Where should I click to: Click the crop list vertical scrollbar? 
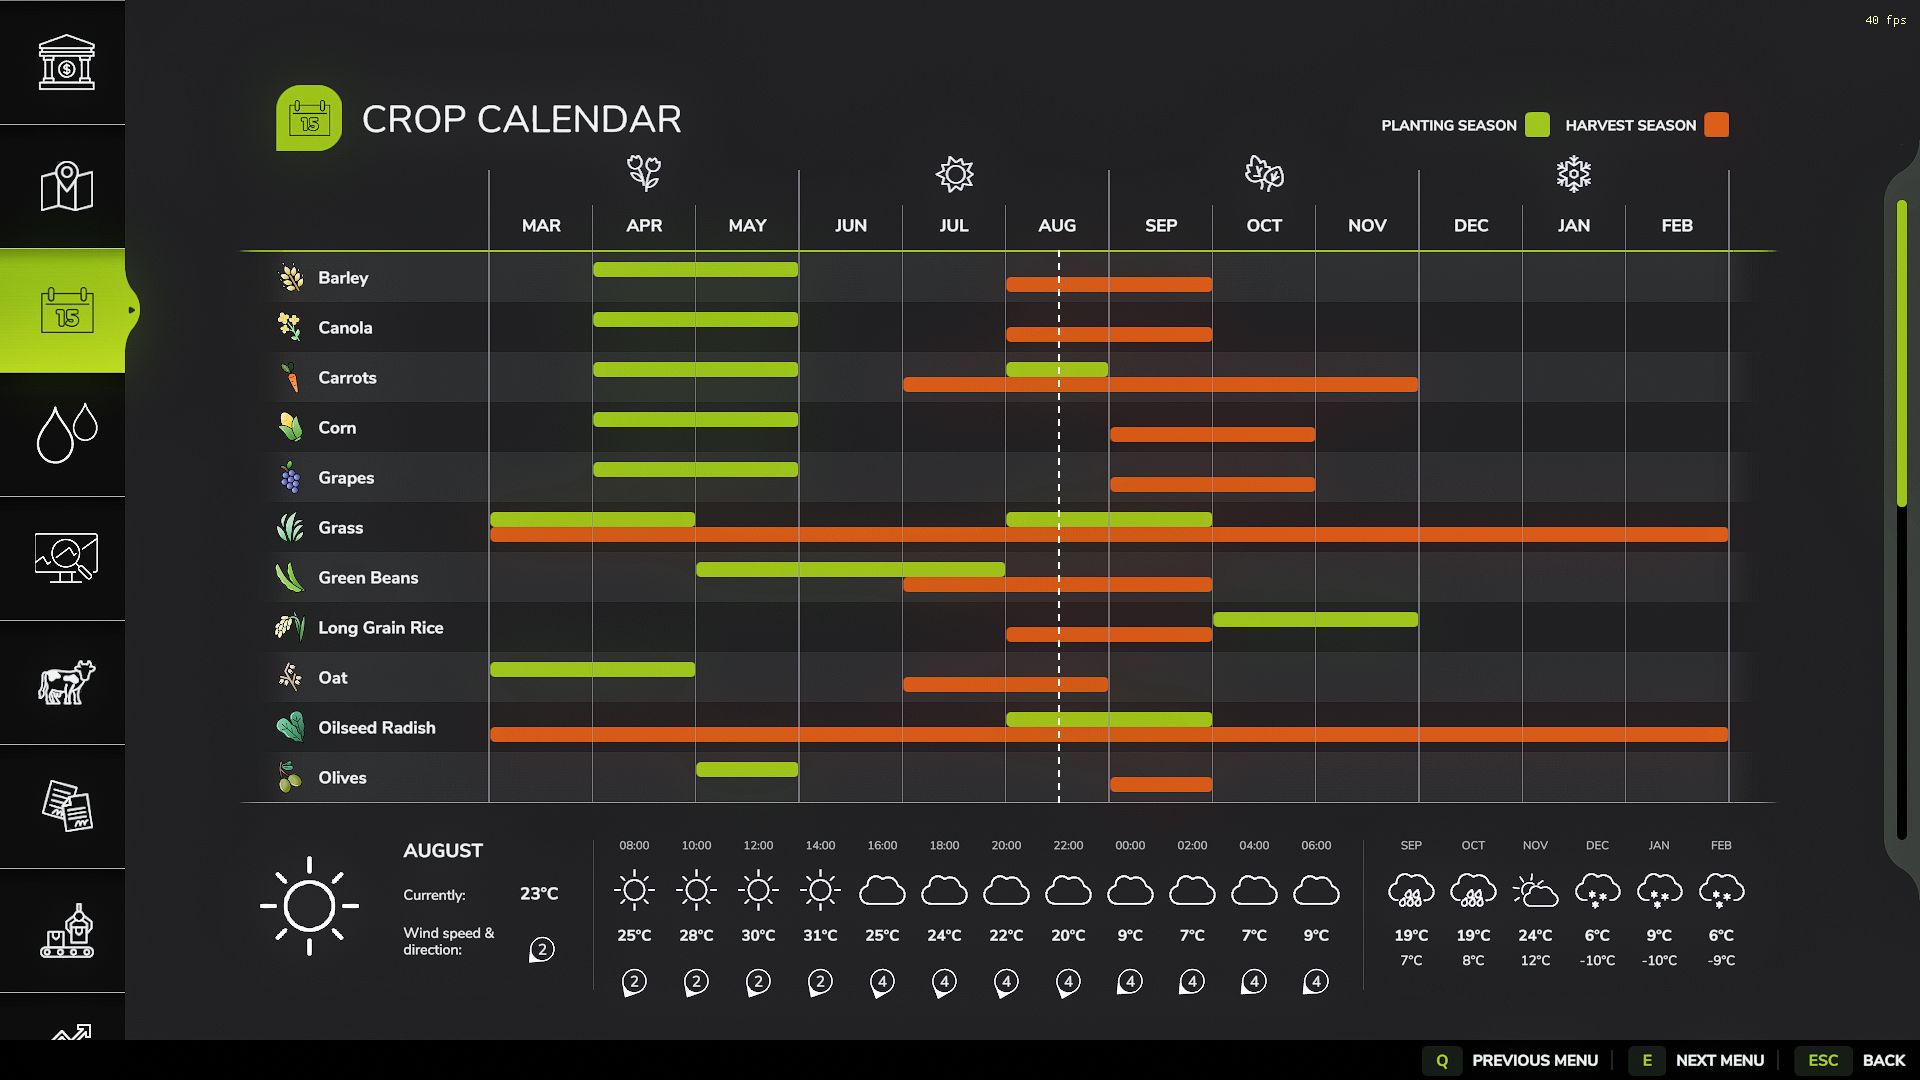[1901, 352]
